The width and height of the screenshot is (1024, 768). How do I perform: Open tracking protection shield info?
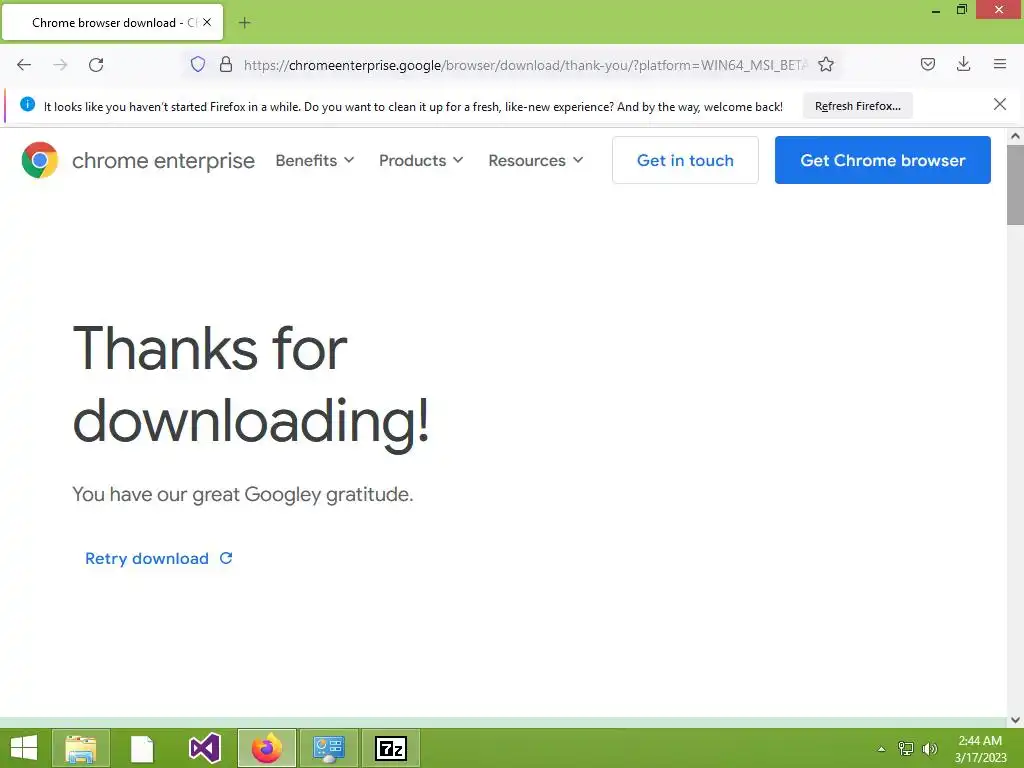point(198,65)
